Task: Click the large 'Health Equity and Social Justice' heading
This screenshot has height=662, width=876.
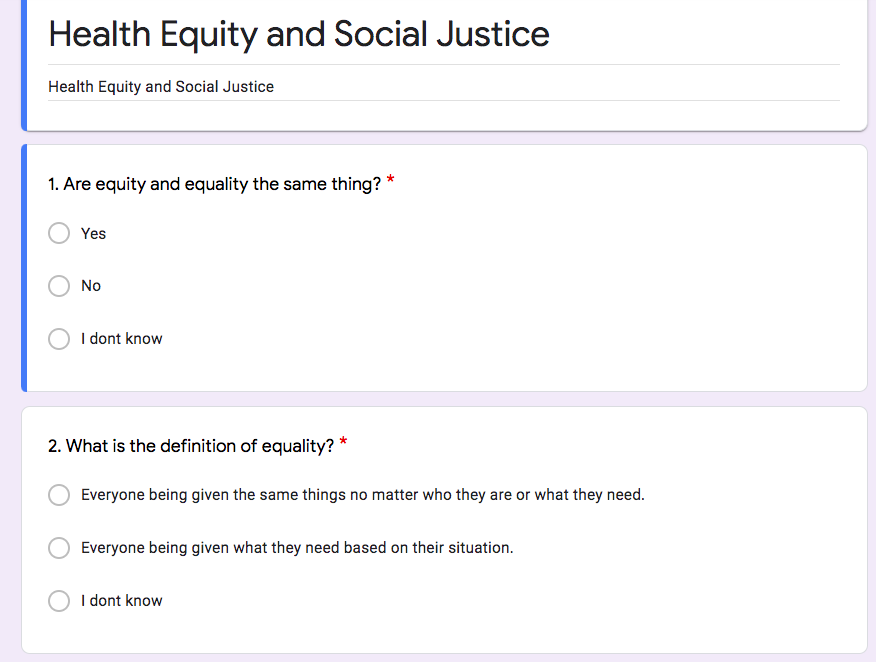Action: coord(299,35)
